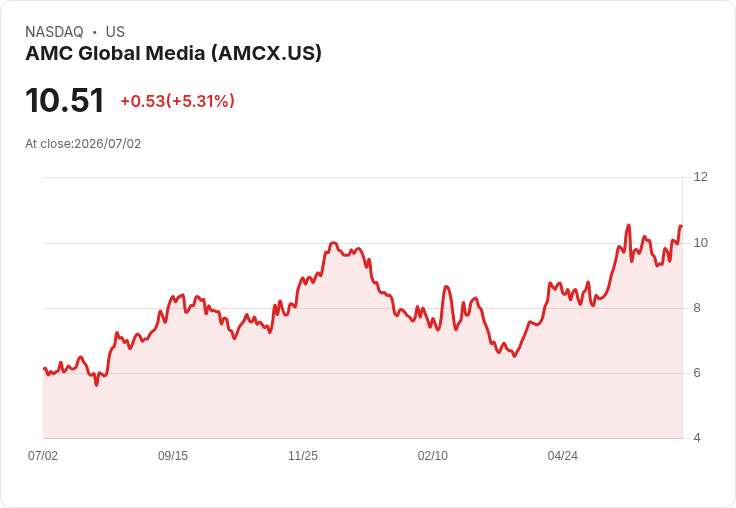
Task: Click the At close:2026/07/02 timestamp
Action: (83, 144)
